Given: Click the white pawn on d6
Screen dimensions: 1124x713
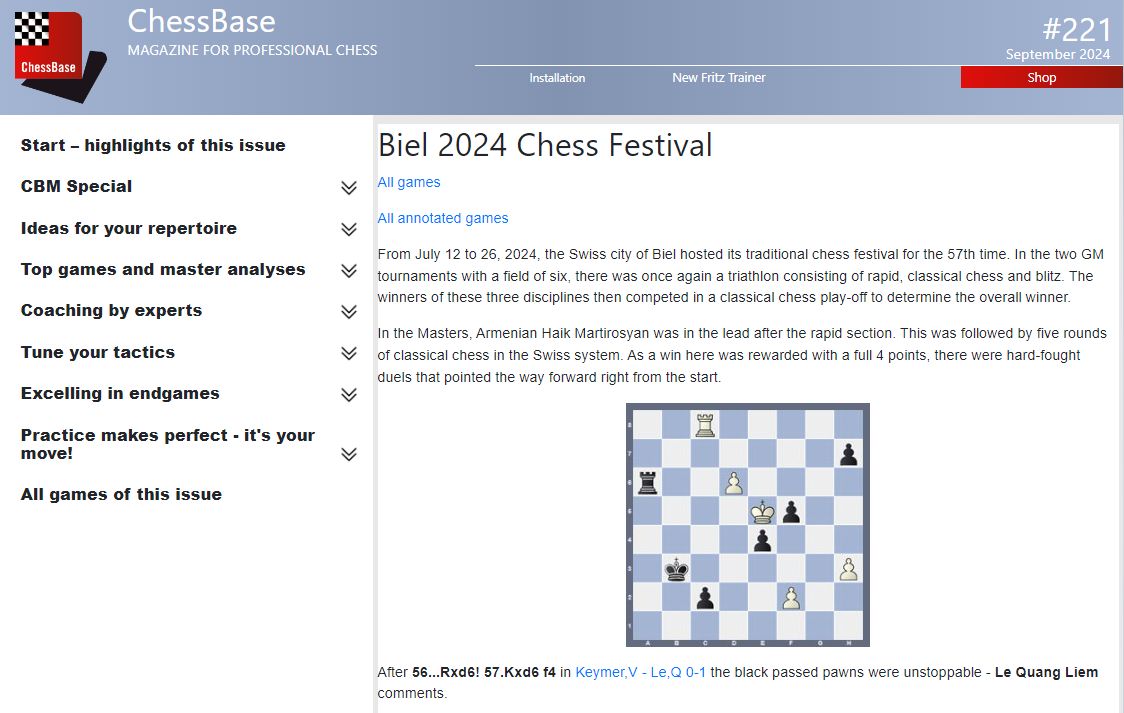Looking at the screenshot, I should click(734, 483).
